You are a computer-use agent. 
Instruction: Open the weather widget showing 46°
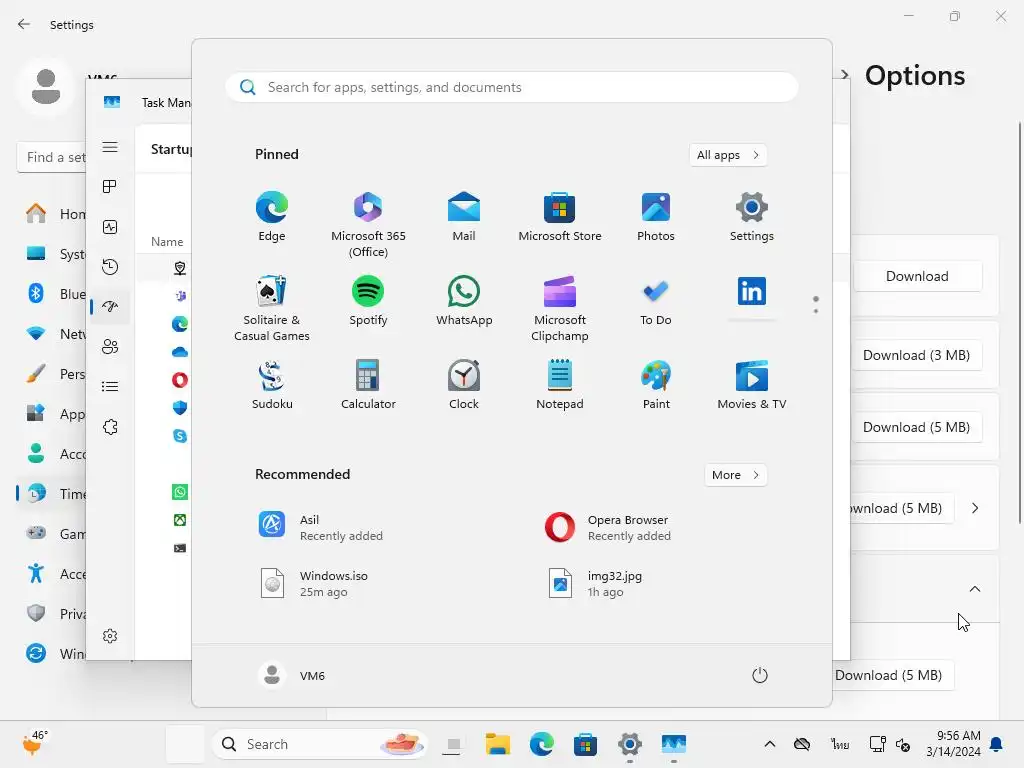[34, 744]
